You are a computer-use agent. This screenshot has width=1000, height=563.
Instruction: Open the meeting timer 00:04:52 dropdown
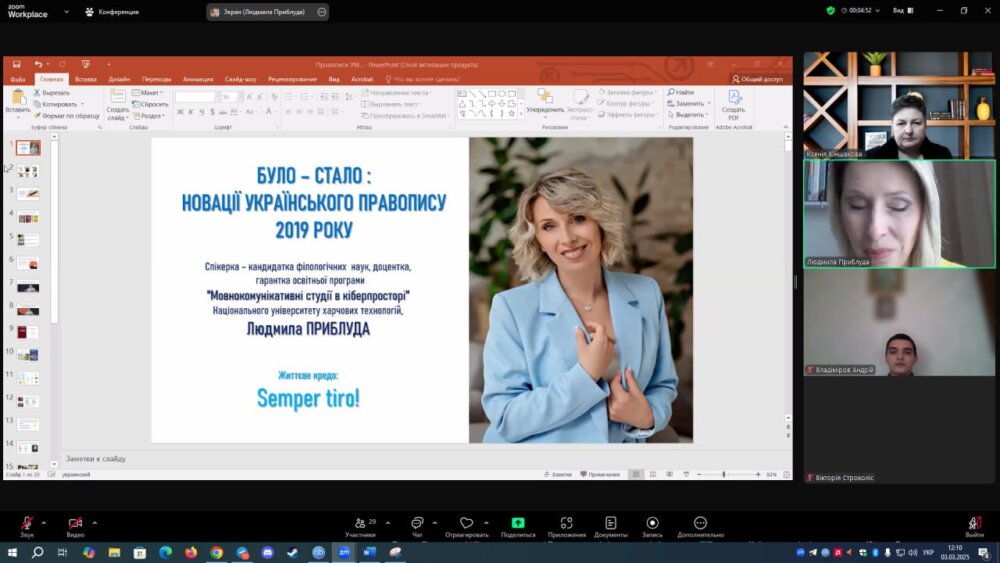(860, 10)
